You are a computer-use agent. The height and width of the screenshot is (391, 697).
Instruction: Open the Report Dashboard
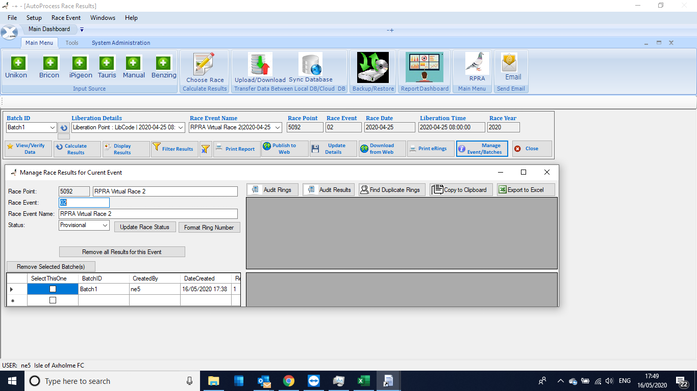coord(425,68)
